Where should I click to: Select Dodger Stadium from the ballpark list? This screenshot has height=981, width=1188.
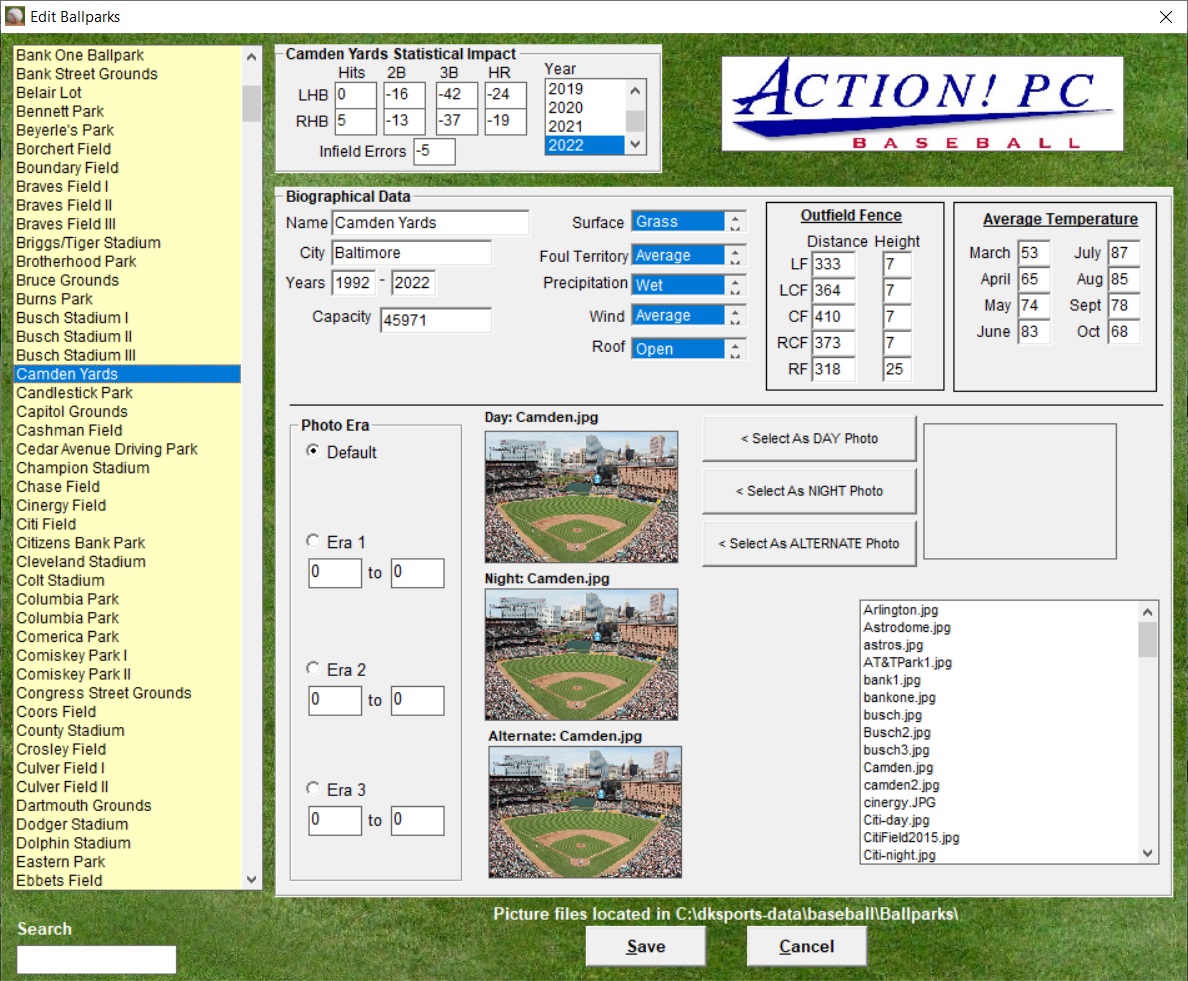point(72,824)
